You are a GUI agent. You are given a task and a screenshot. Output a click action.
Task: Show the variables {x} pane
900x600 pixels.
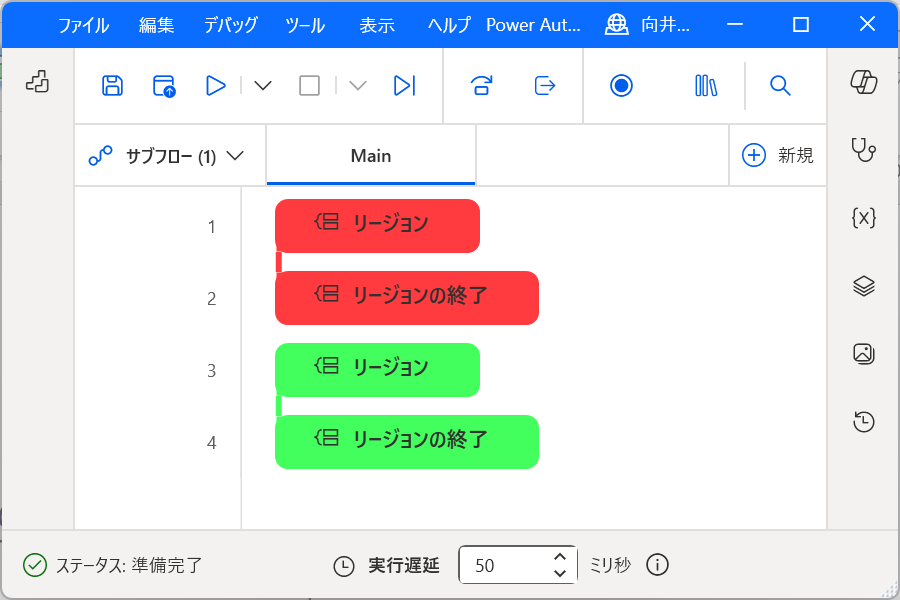(x=864, y=218)
